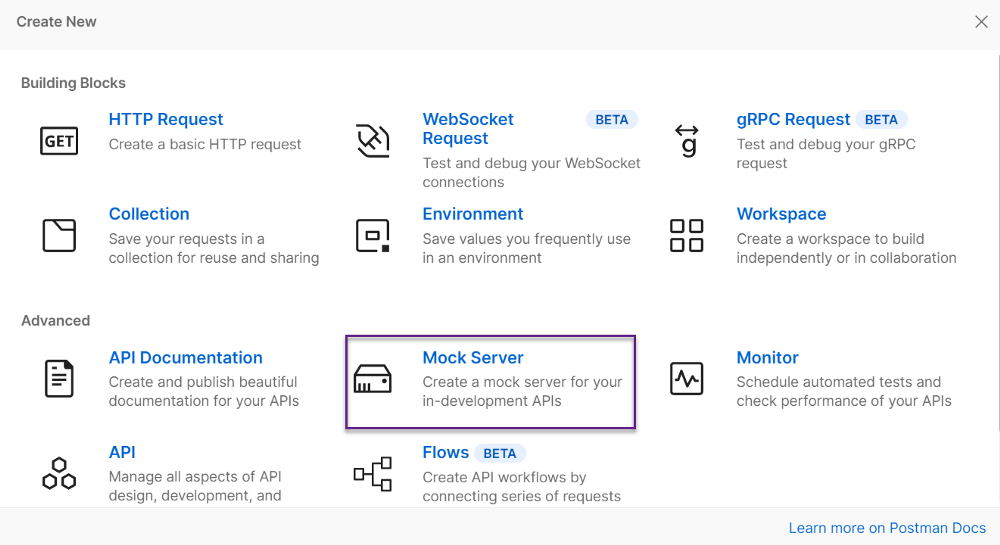The image size is (1000, 545).
Task: Open the HTTP Request title link
Action: (x=166, y=119)
